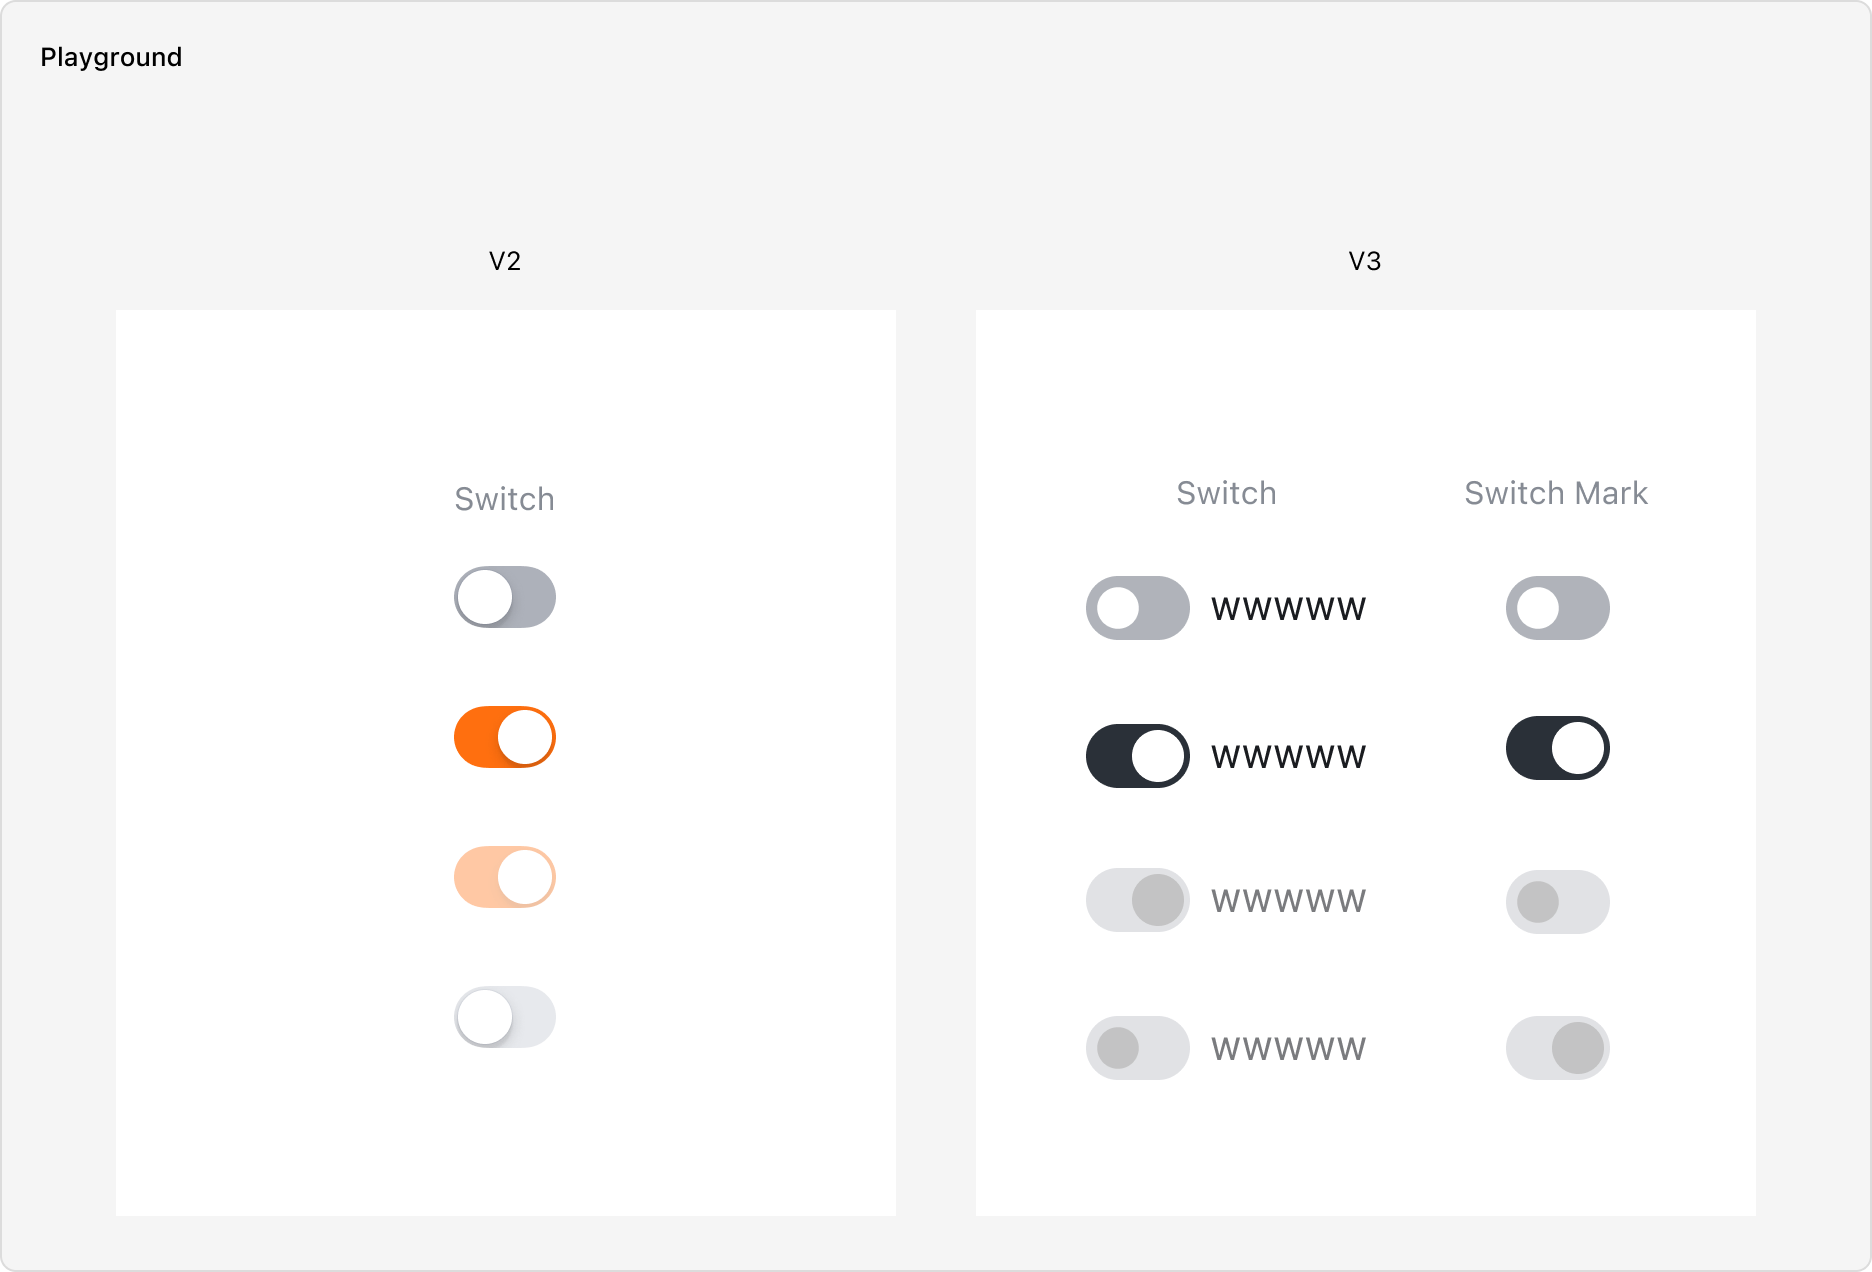Click the Switch Mark column heading
Screen dimensions: 1872x1272
pos(1556,493)
